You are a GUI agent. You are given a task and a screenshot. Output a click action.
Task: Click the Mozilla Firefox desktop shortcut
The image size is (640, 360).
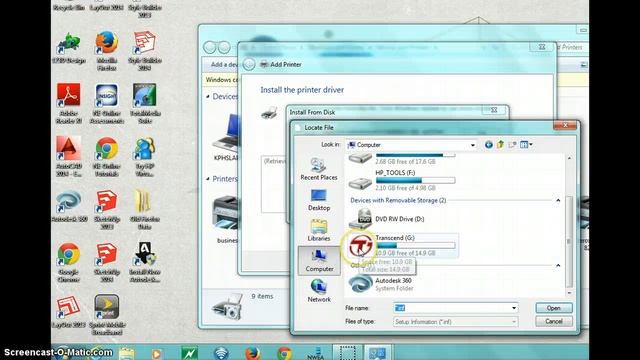[x=107, y=50]
